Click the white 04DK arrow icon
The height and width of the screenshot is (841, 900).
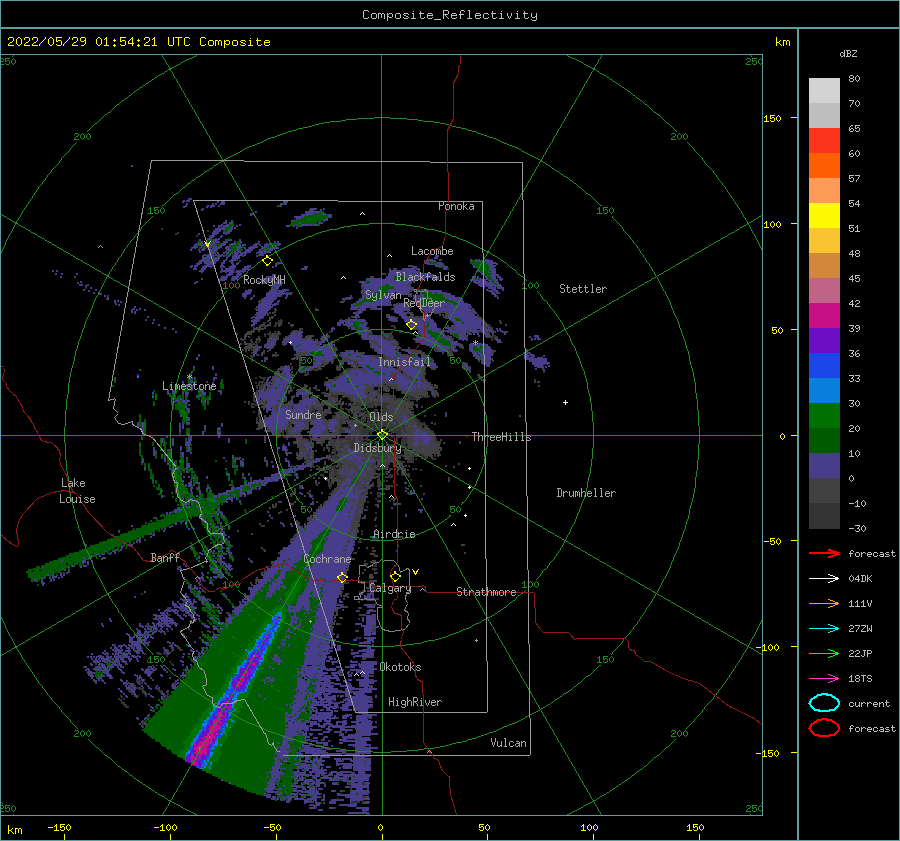click(824, 579)
